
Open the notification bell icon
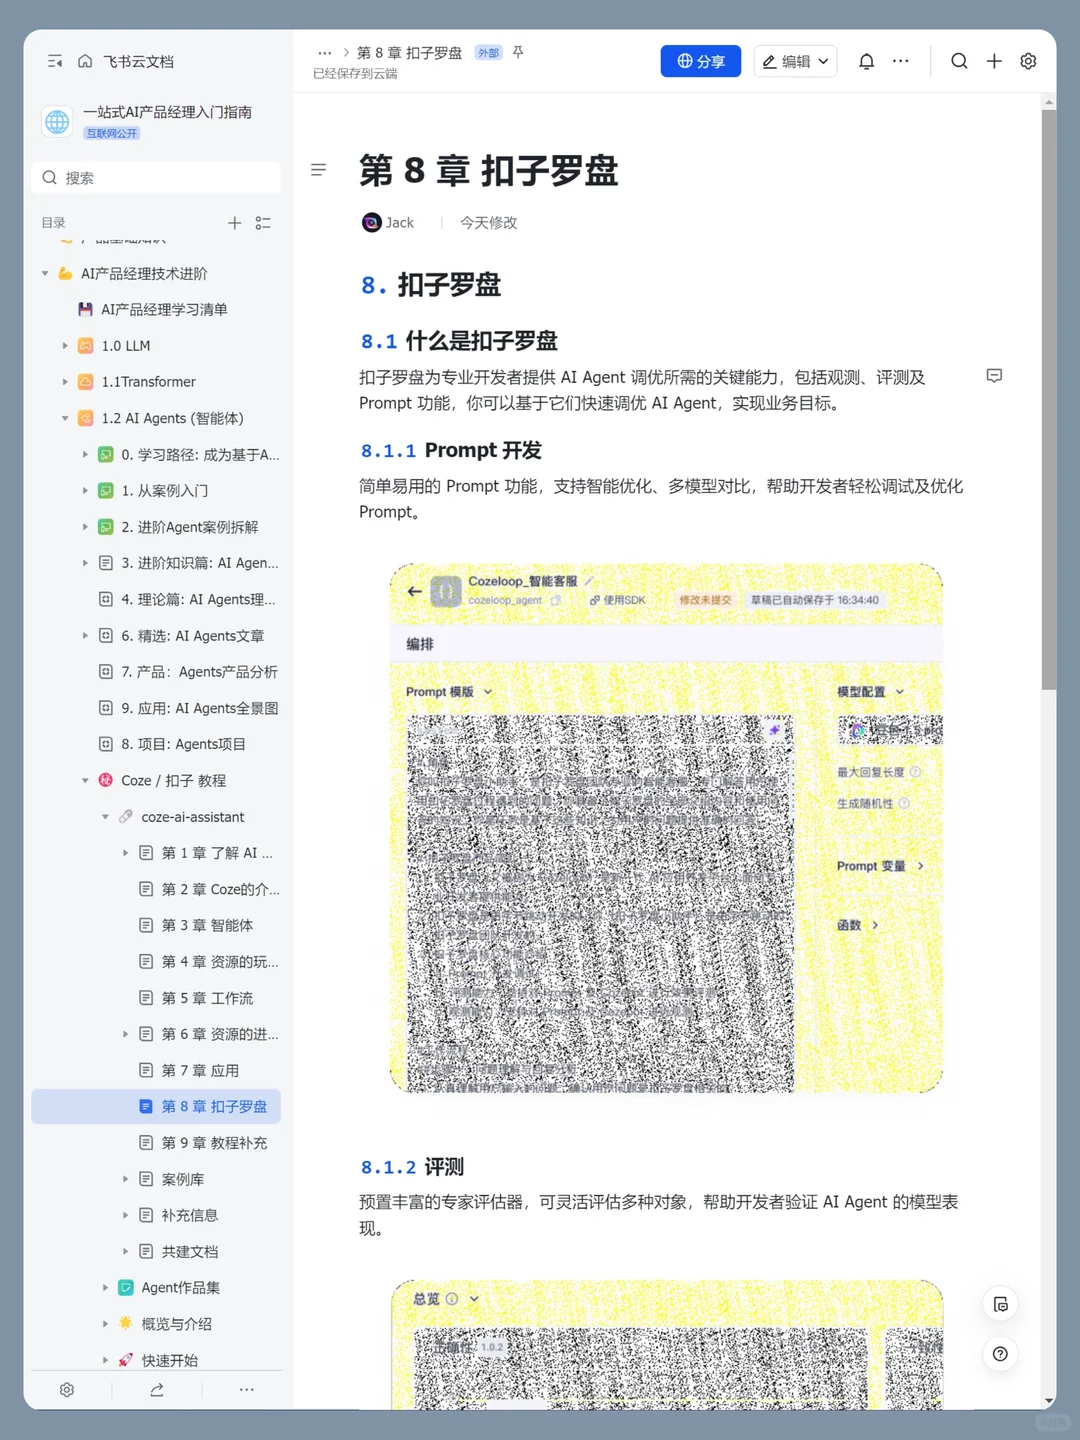(867, 61)
